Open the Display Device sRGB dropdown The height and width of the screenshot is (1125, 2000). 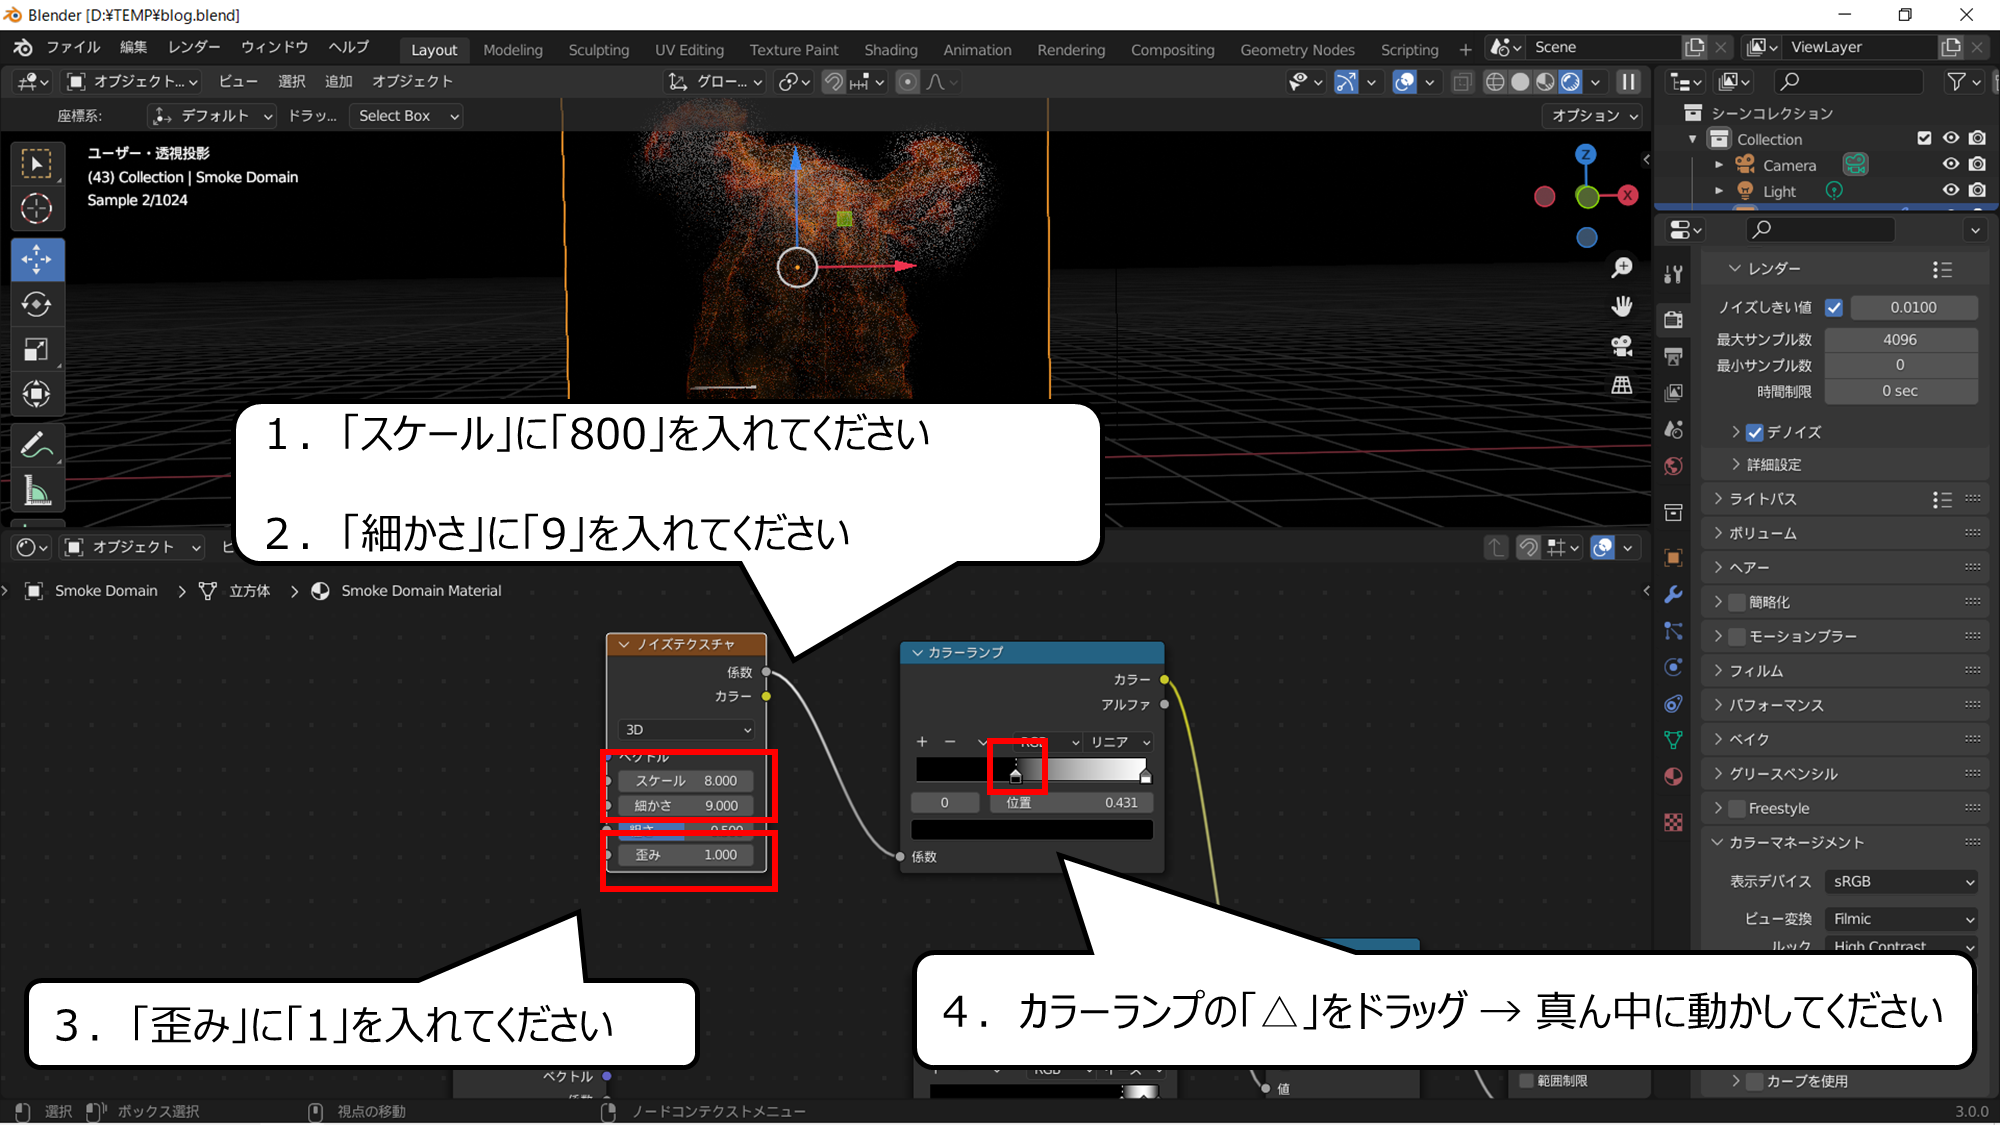click(x=1901, y=881)
